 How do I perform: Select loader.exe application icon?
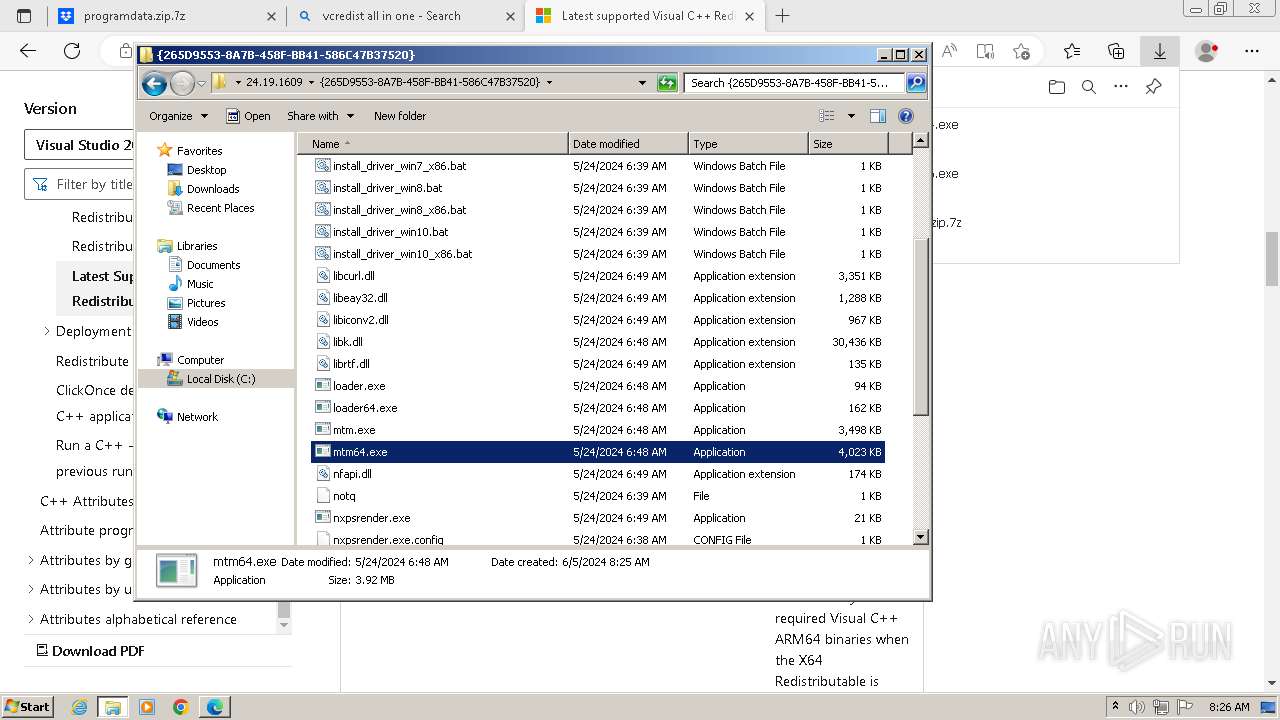pyautogui.click(x=323, y=386)
